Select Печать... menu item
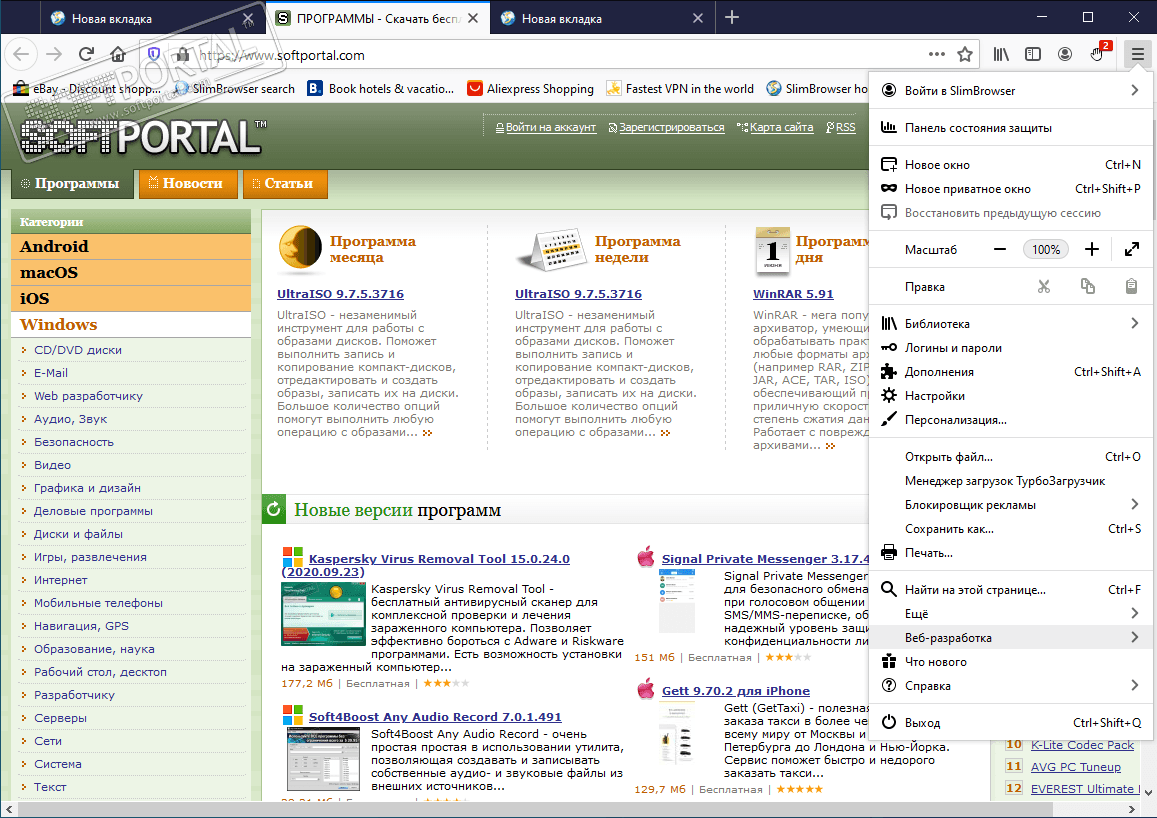This screenshot has height=818, width=1157. [1010, 552]
